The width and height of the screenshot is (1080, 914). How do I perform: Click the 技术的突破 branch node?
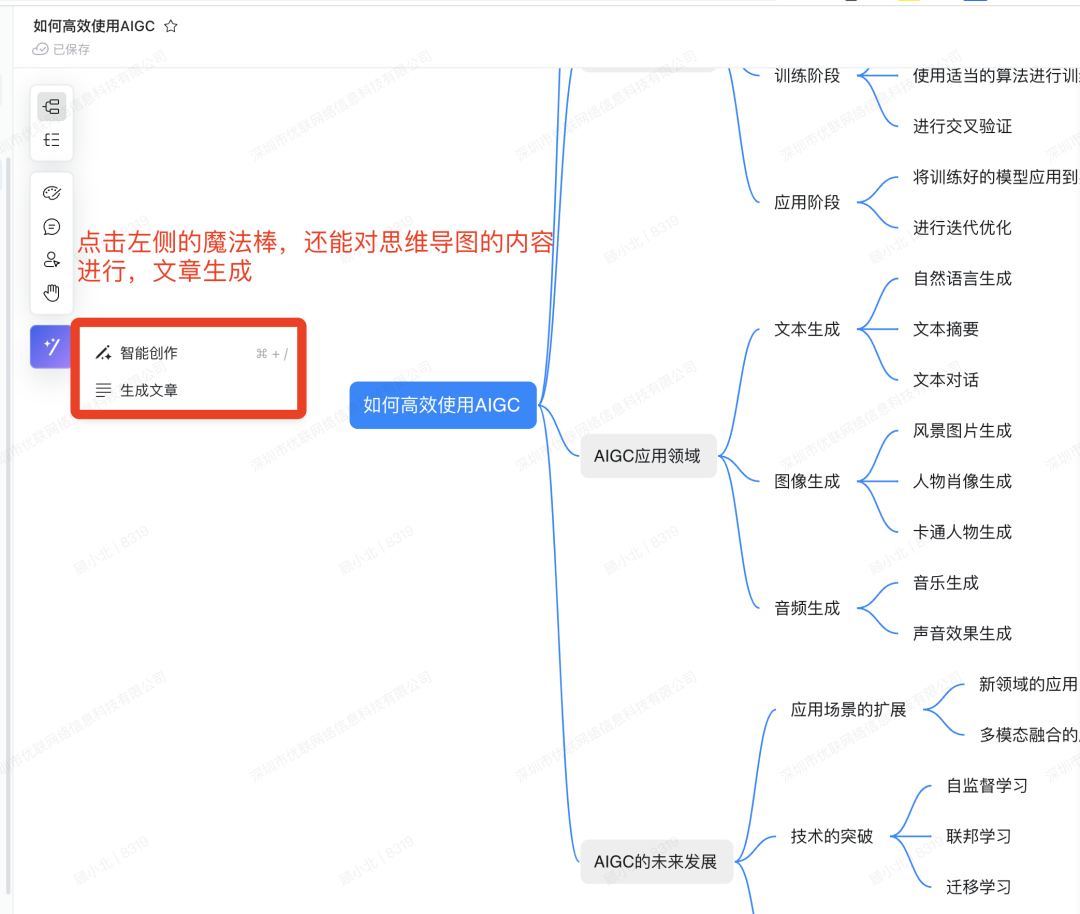pyautogui.click(x=832, y=836)
